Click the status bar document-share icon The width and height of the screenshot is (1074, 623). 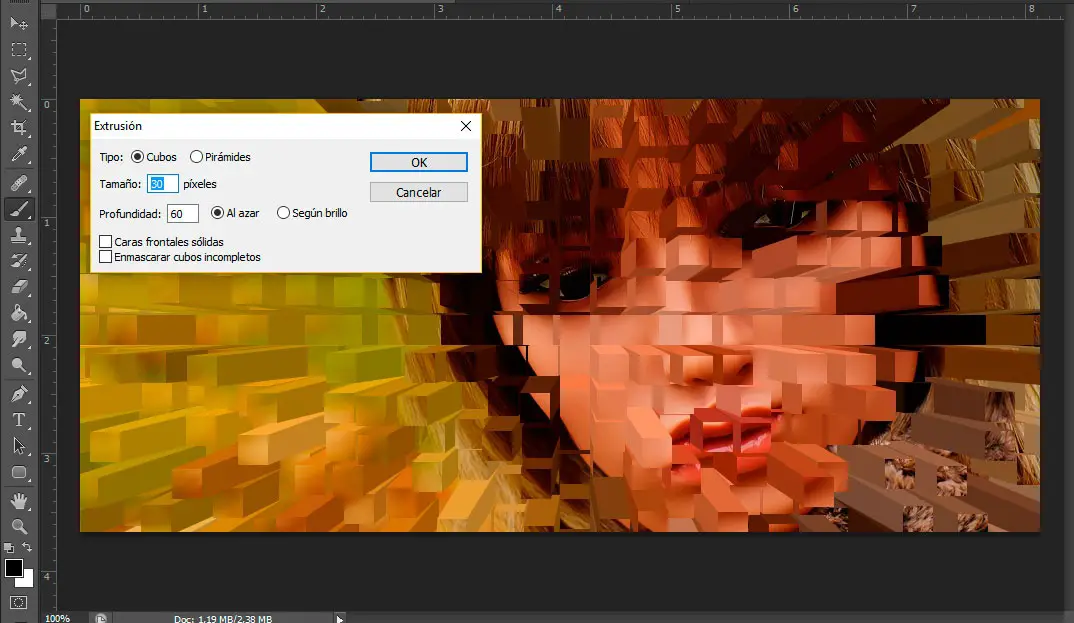tap(101, 618)
